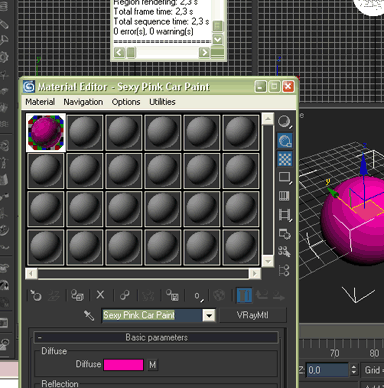Click the pink Diffuse color swatch
The image size is (384, 388).
[x=124, y=364]
